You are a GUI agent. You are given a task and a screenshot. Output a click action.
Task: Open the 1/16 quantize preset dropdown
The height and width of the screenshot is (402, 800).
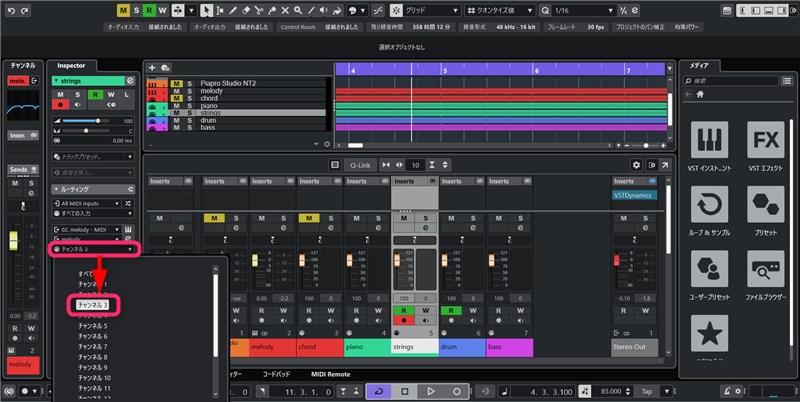(x=584, y=10)
